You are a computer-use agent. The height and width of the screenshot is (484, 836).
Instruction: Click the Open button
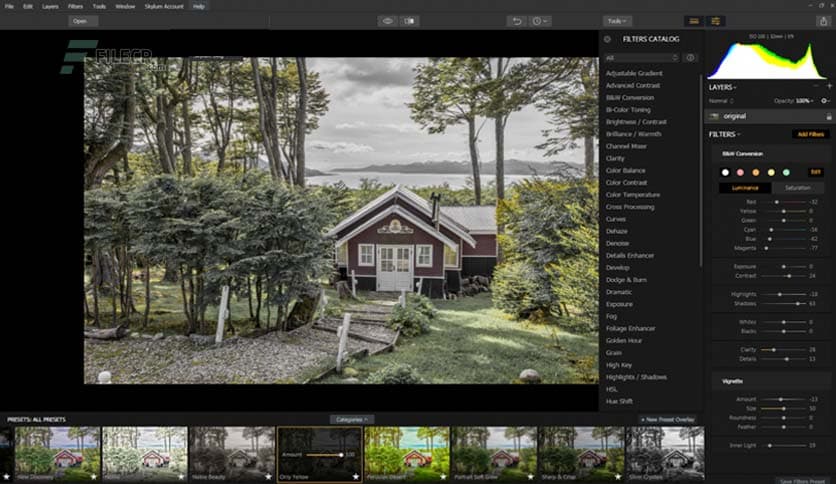(83, 21)
